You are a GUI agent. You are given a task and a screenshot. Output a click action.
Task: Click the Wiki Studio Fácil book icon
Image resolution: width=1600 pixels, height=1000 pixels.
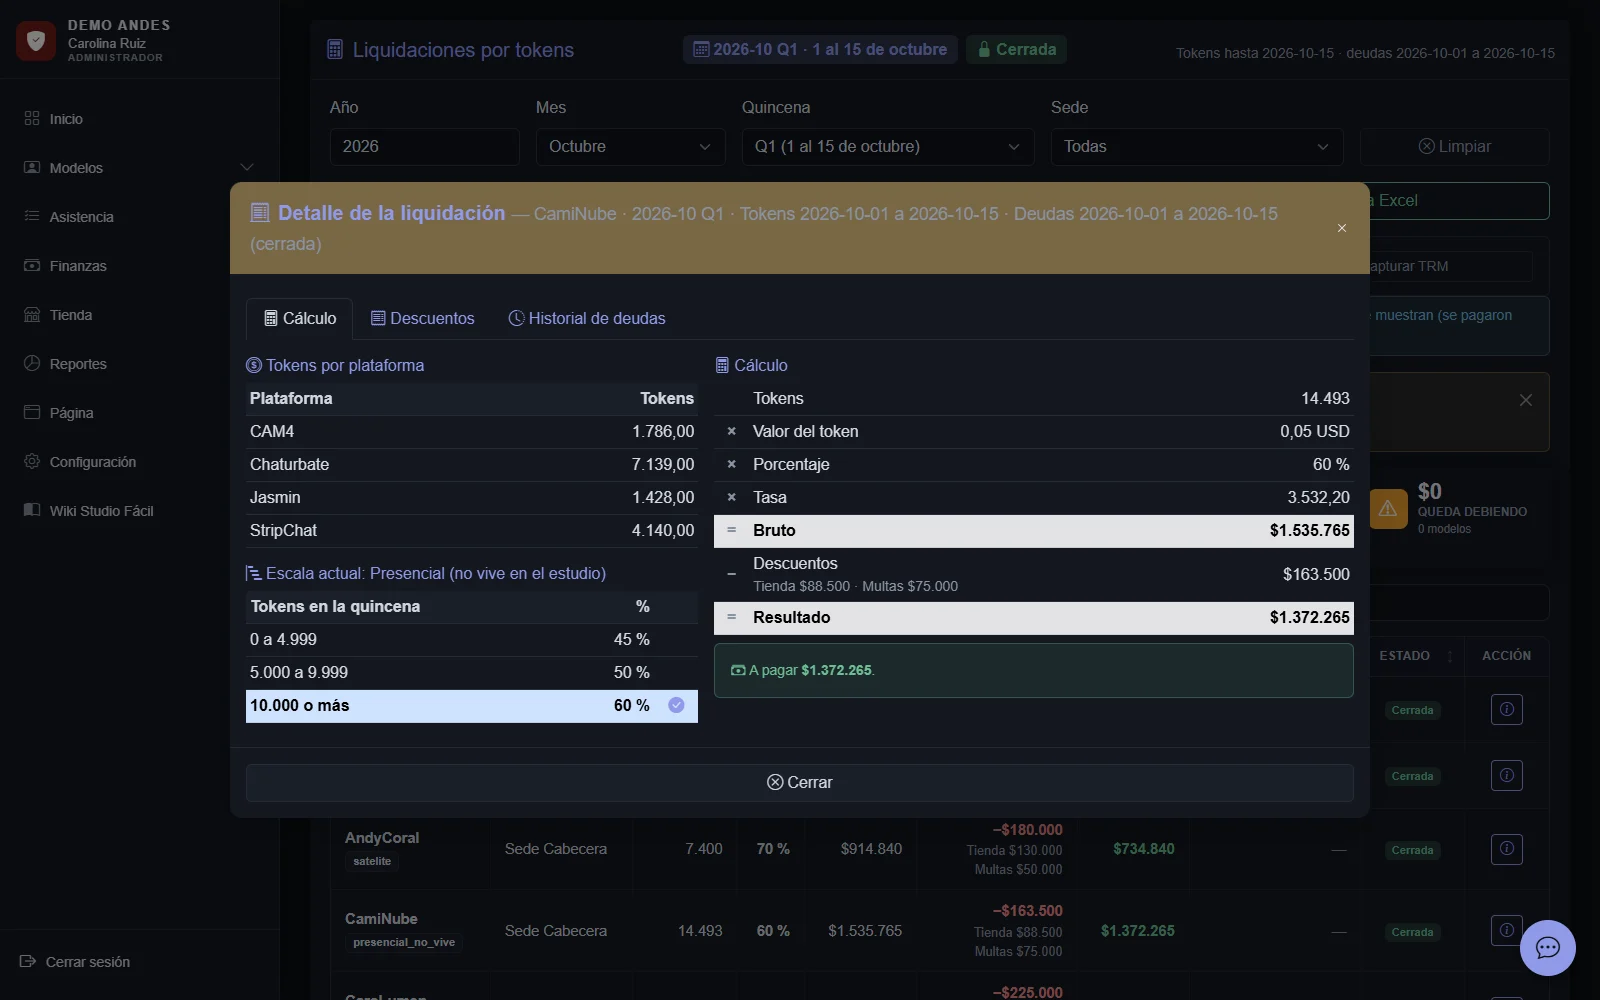coord(32,510)
